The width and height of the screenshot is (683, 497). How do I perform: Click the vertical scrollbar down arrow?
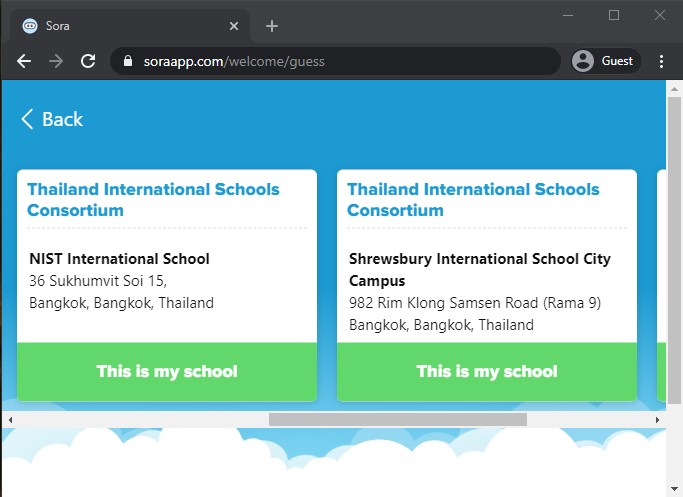[674, 488]
